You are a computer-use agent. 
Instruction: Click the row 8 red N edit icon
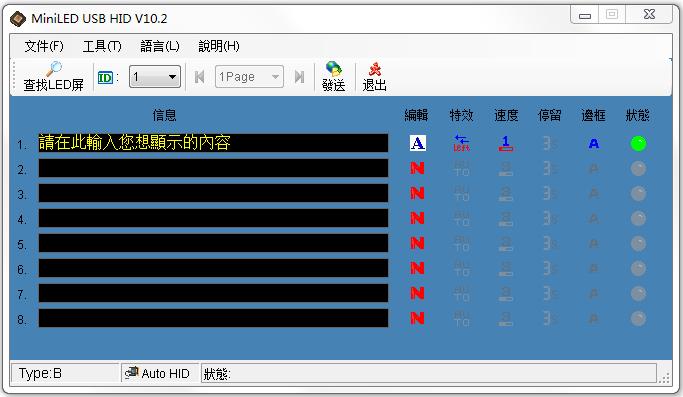417,318
